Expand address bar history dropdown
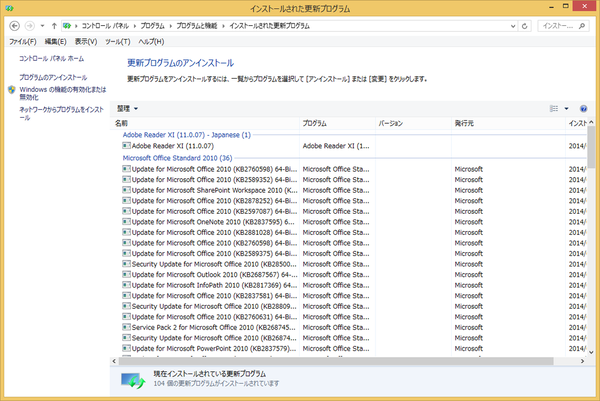 513,26
